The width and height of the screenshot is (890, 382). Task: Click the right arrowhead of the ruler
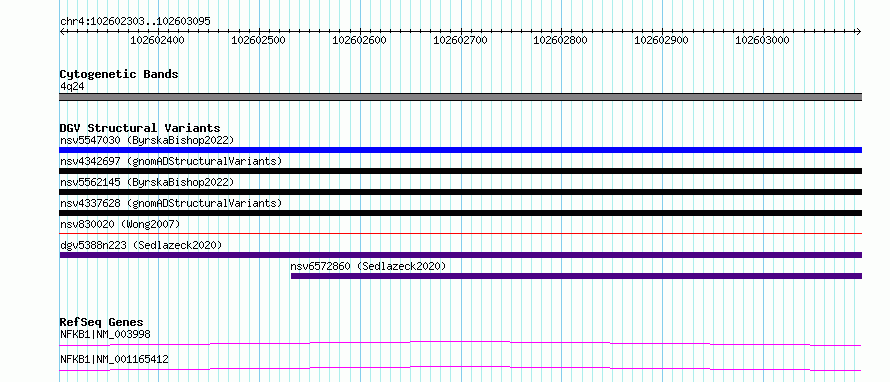tap(859, 31)
